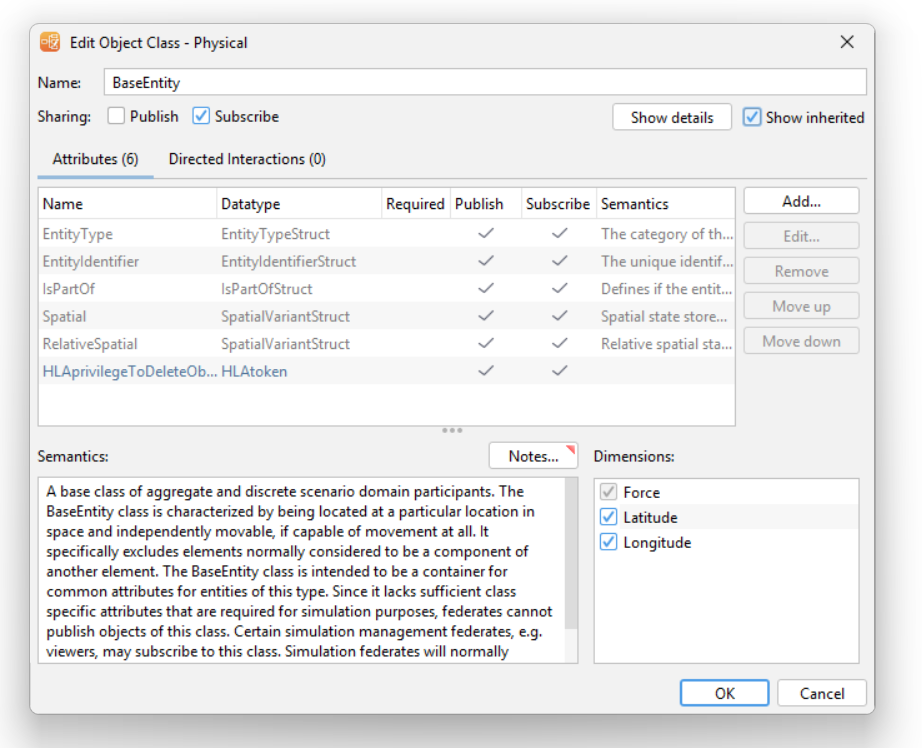Click the semantics text scrollbar
This screenshot has height=748, width=922.
coord(570,554)
